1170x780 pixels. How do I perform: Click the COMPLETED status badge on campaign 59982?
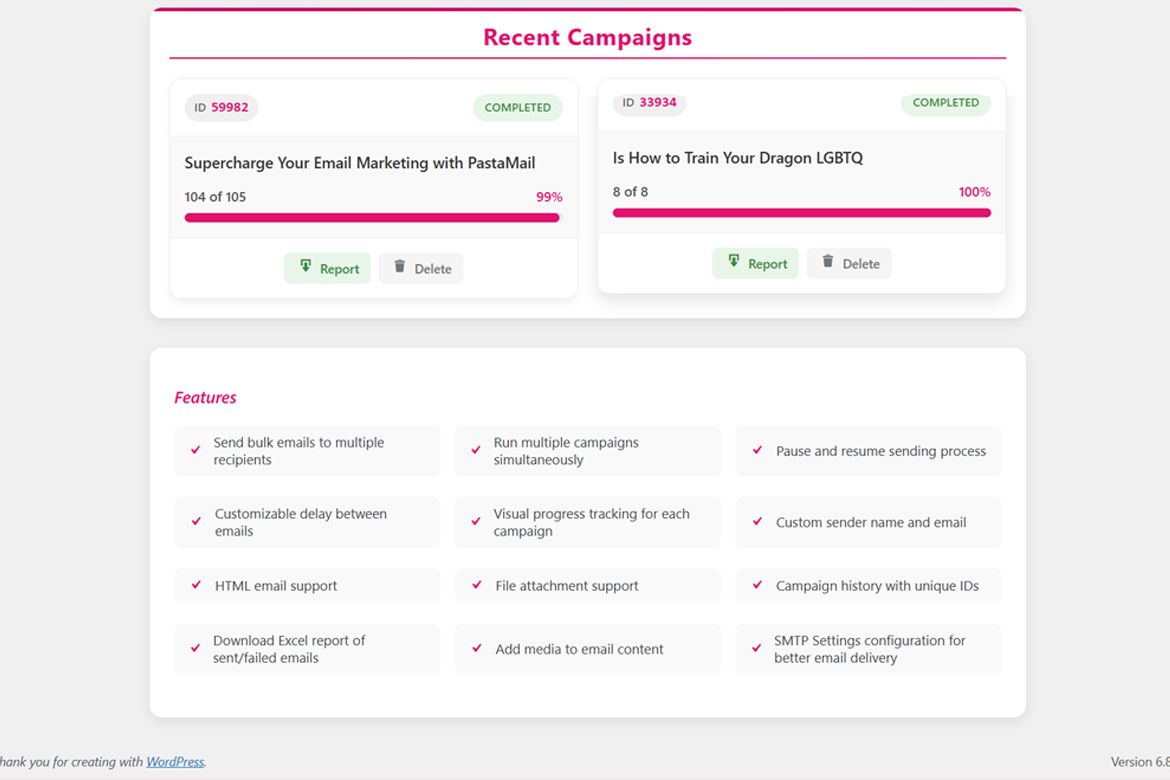point(517,108)
